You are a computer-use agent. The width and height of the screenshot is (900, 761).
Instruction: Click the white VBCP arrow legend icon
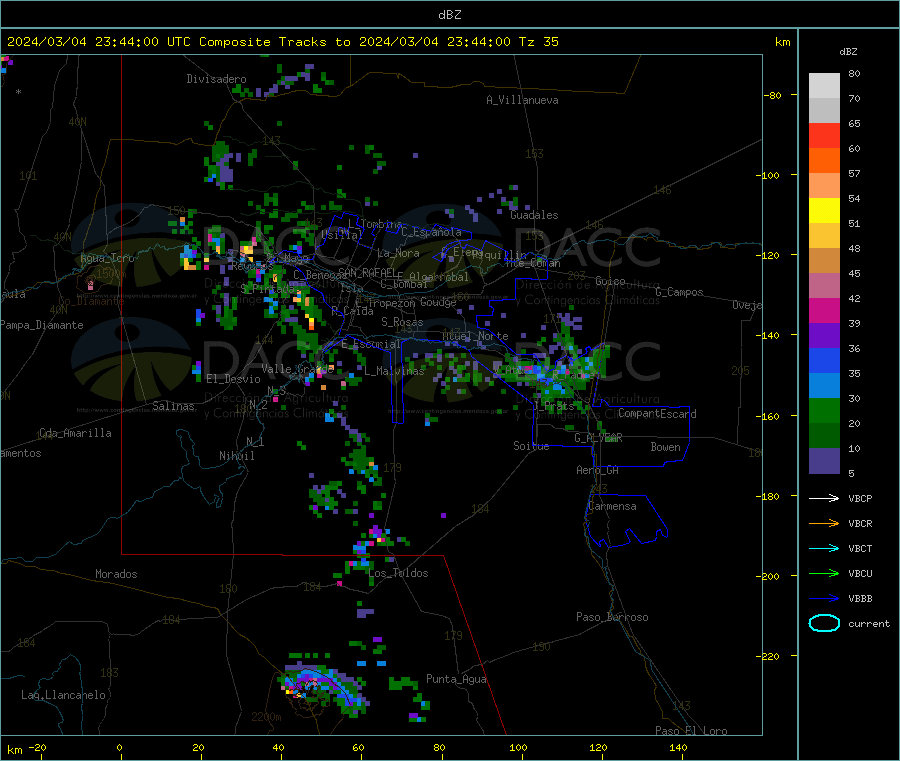coord(824,498)
